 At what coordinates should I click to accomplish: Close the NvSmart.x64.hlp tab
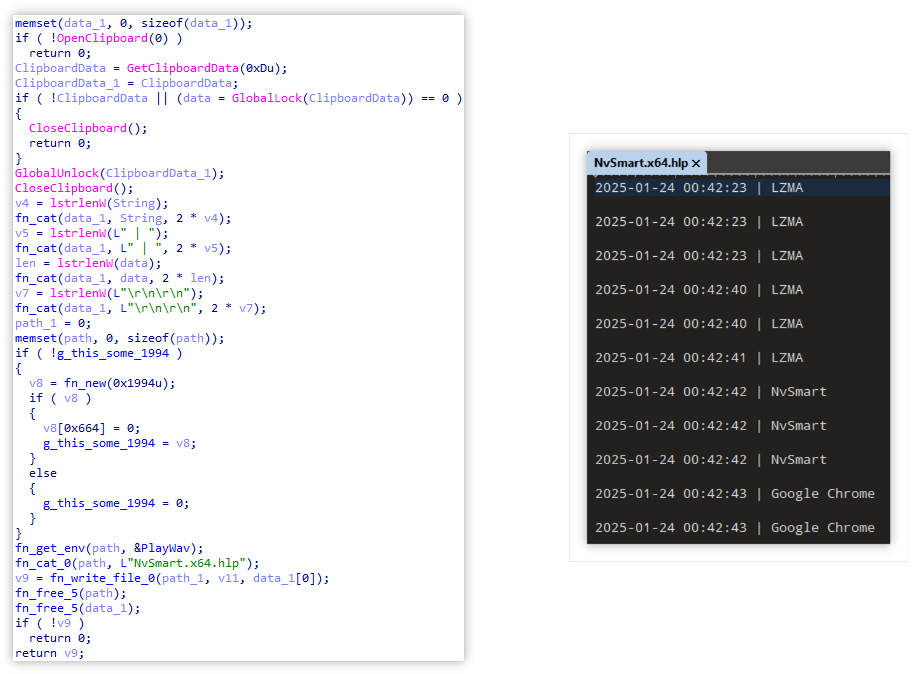click(696, 163)
